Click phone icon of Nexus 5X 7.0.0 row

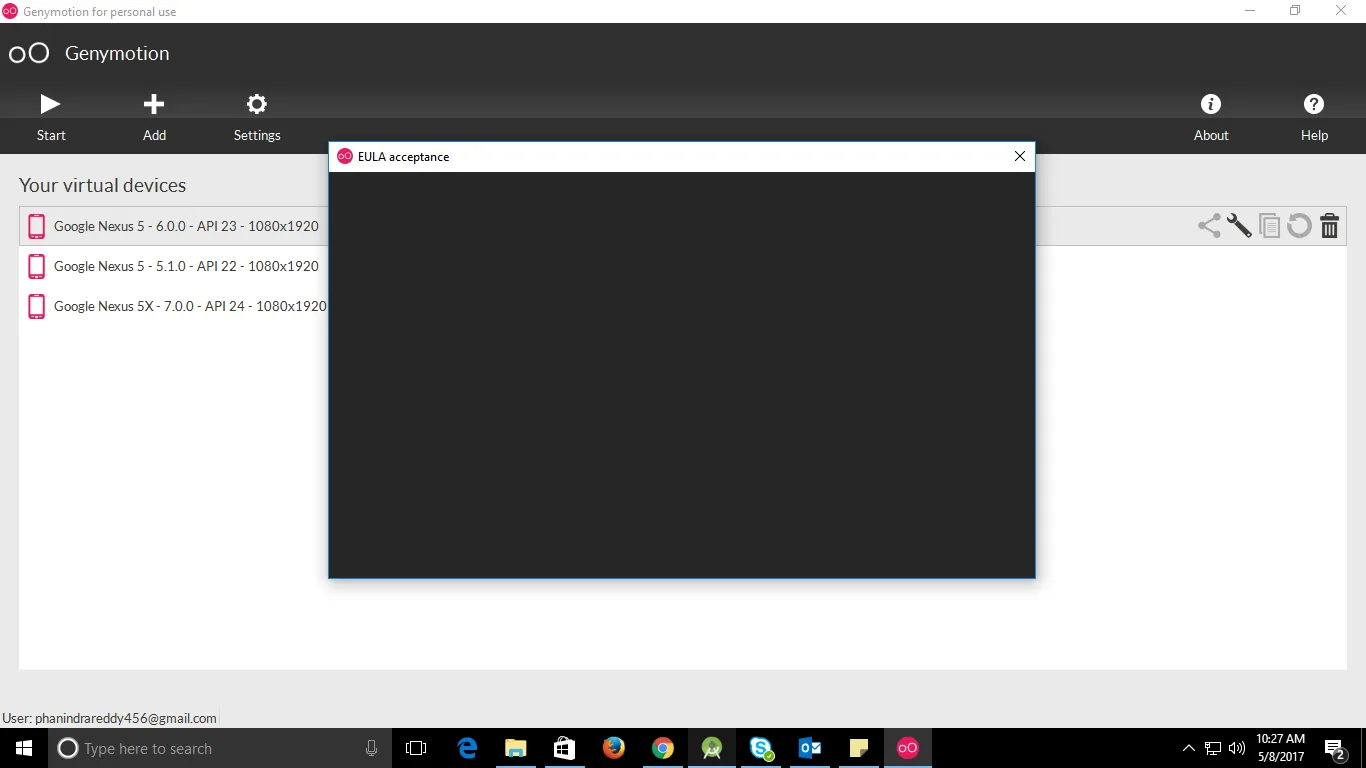(37, 306)
